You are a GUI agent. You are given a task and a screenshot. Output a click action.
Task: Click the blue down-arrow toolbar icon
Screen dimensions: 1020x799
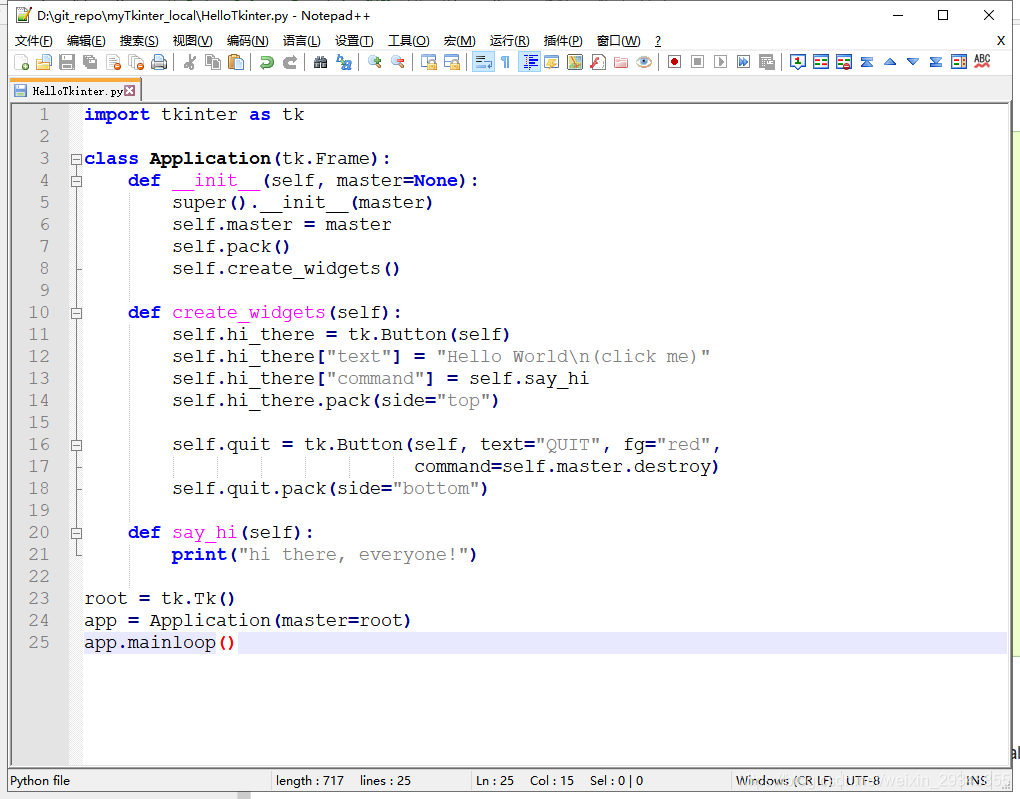point(913,62)
